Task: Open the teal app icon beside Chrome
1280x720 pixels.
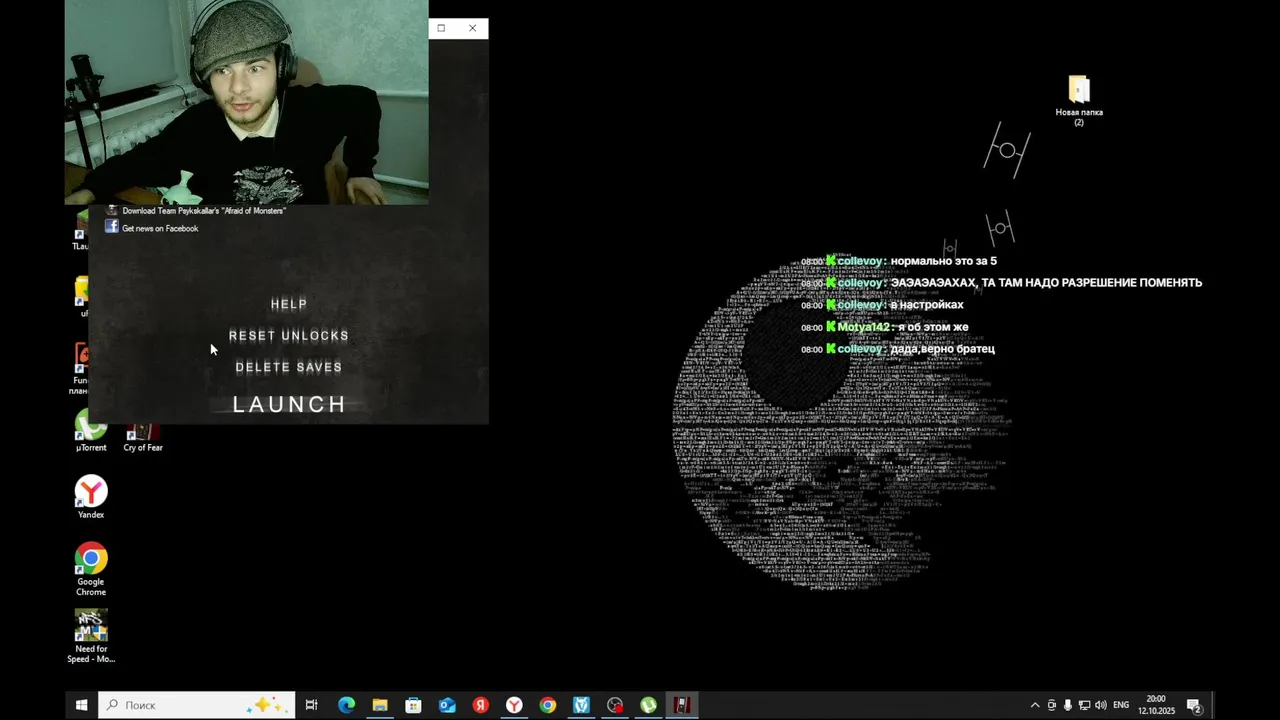Action: 581,705
